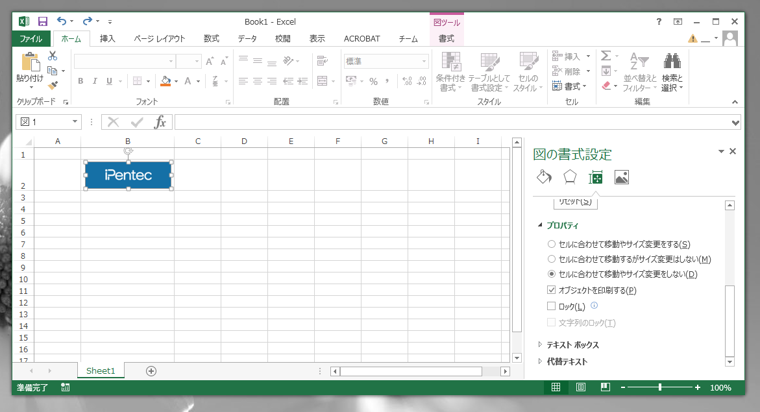Switch to the 数式 ribbon tab
The image size is (760, 412).
pyautogui.click(x=211, y=39)
